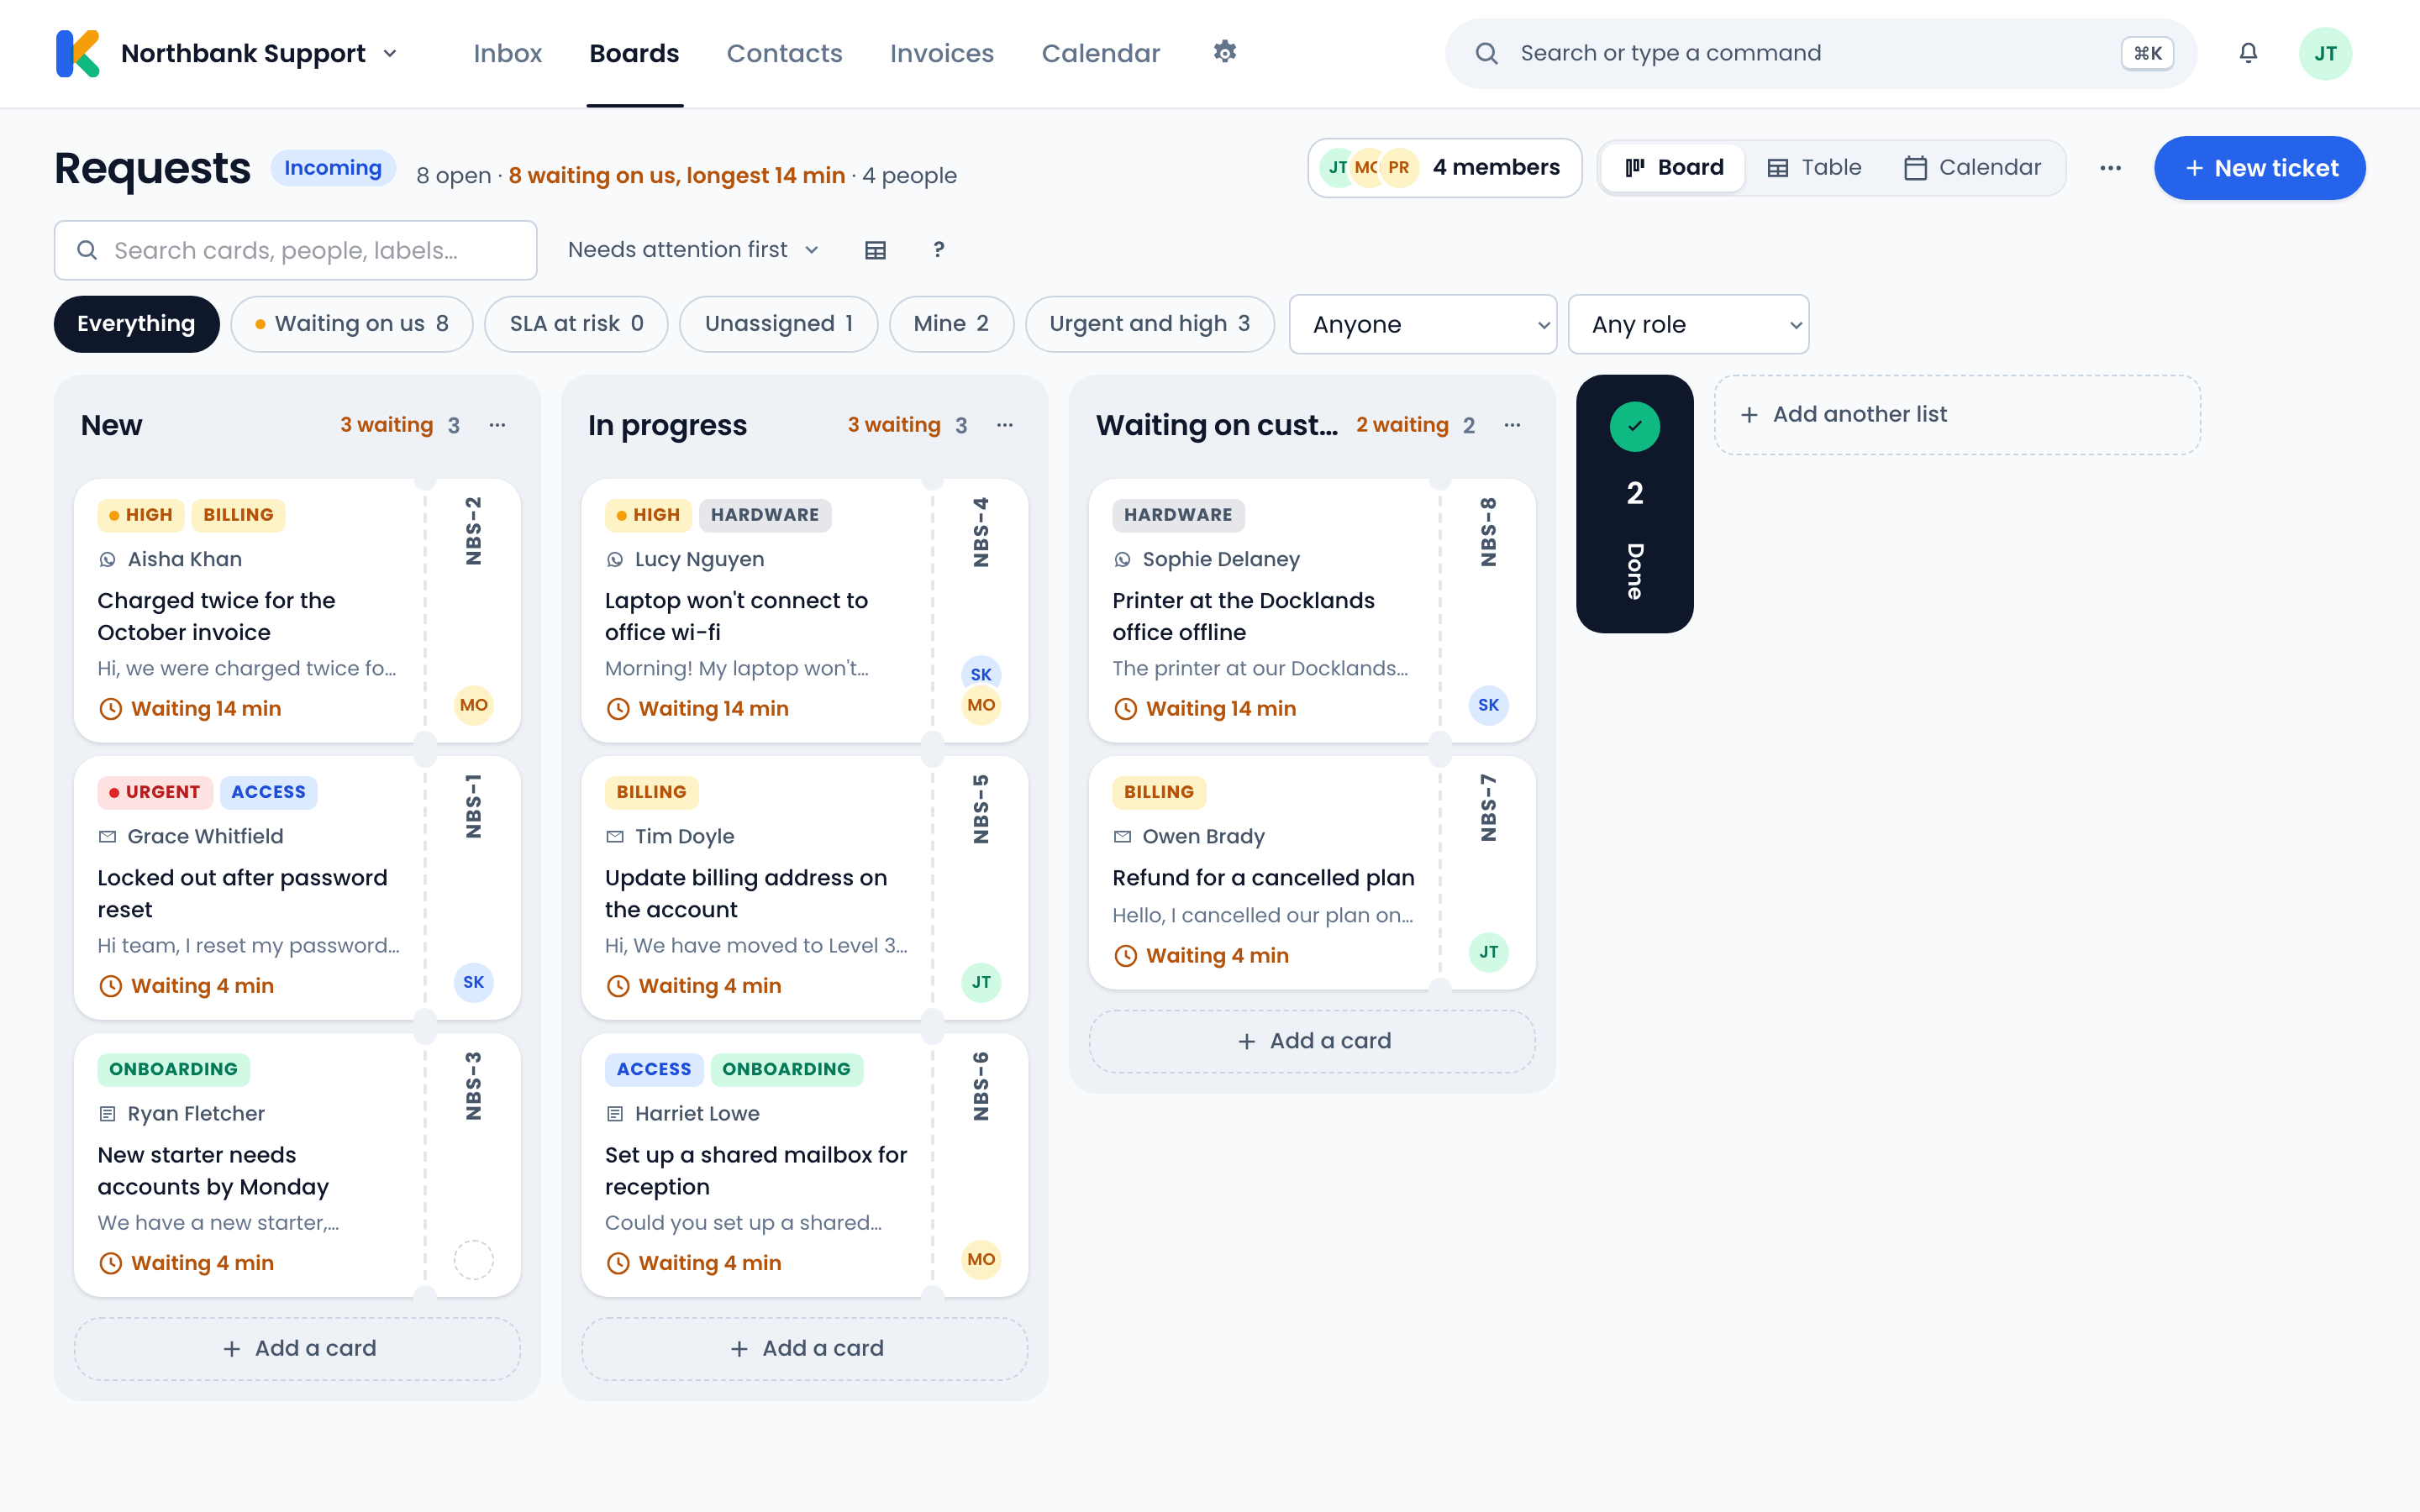Expand the collapsed Done list
The image size is (2420, 1512).
[x=1635, y=503]
